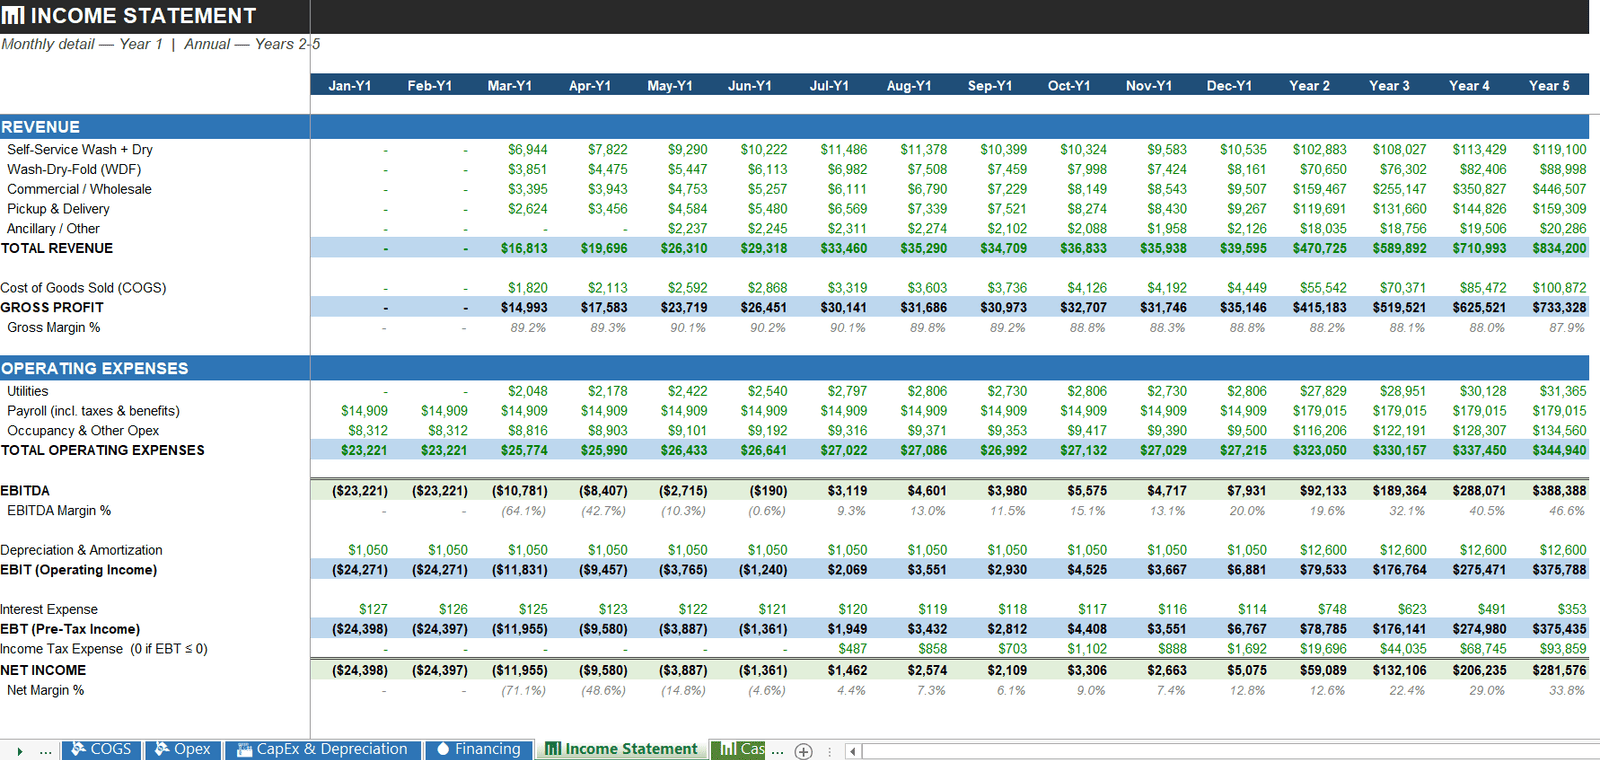Click the REVENUE section header

[x=40, y=127]
